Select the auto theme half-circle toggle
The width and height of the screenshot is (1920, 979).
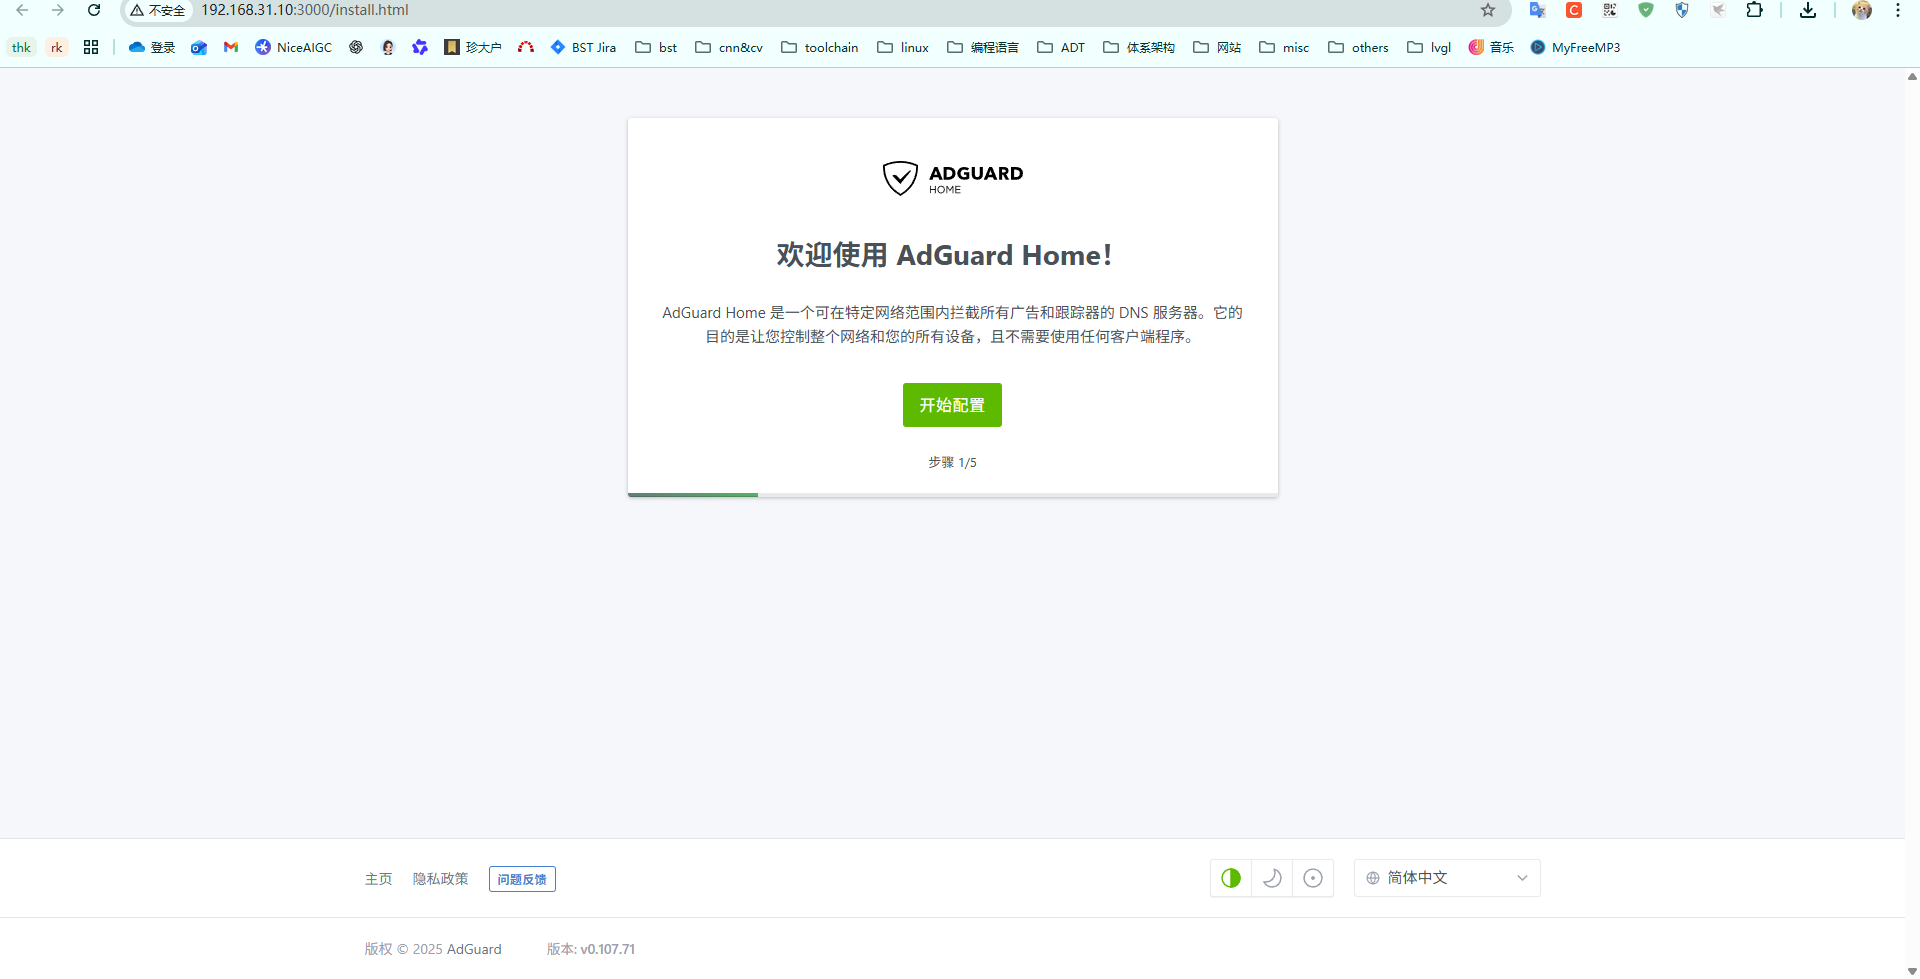pos(1231,878)
